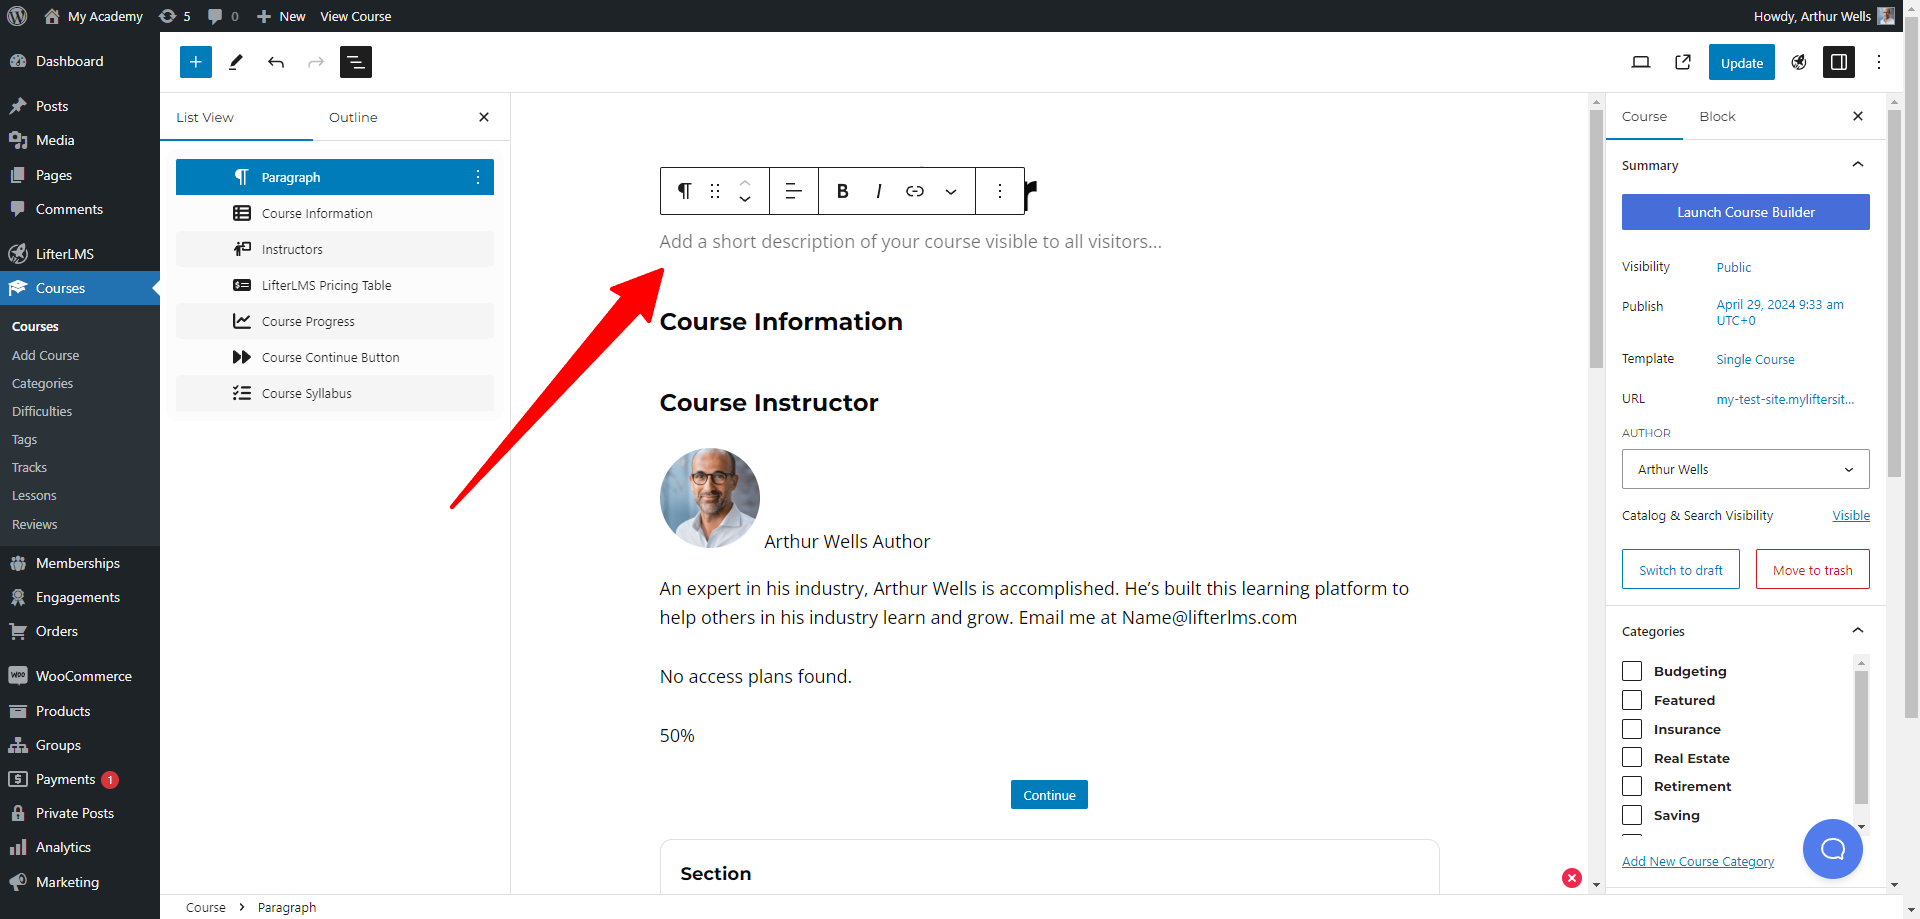Switch to the Block tab
This screenshot has height=919, width=1920.
click(1717, 116)
